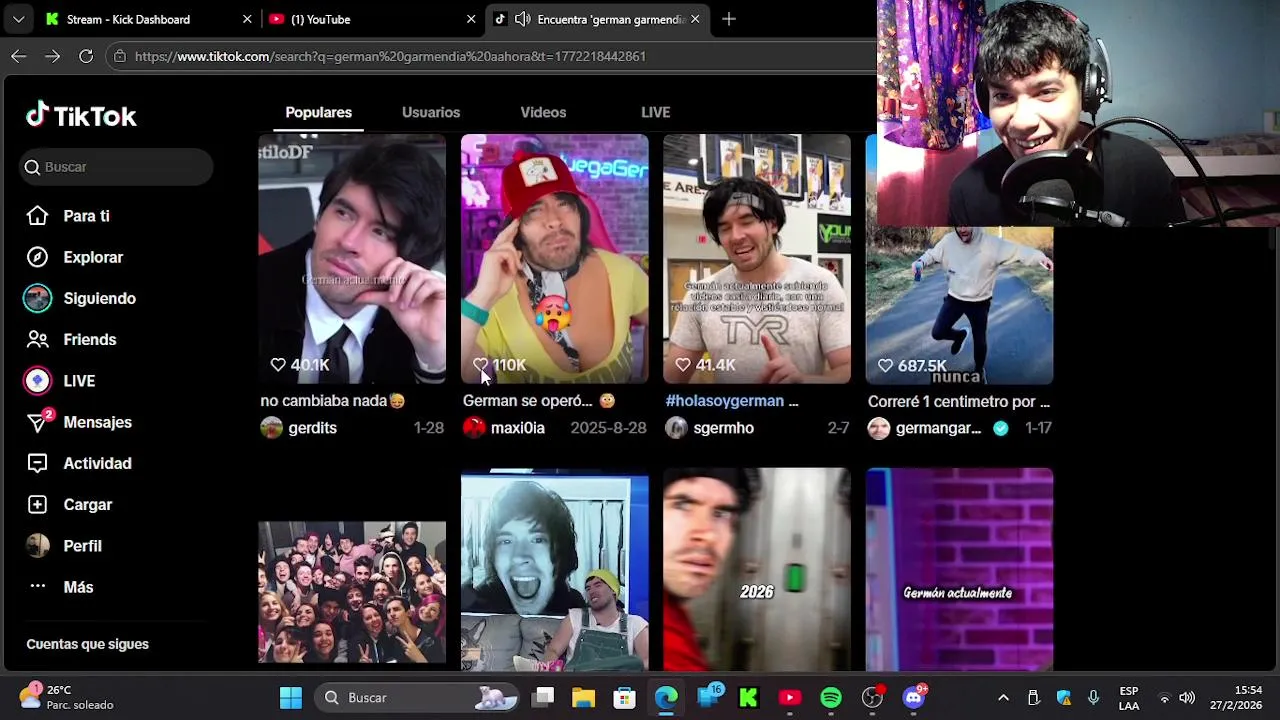The height and width of the screenshot is (720, 1280).
Task: Open the weather widget showing 26°C
Action: click(x=67, y=697)
